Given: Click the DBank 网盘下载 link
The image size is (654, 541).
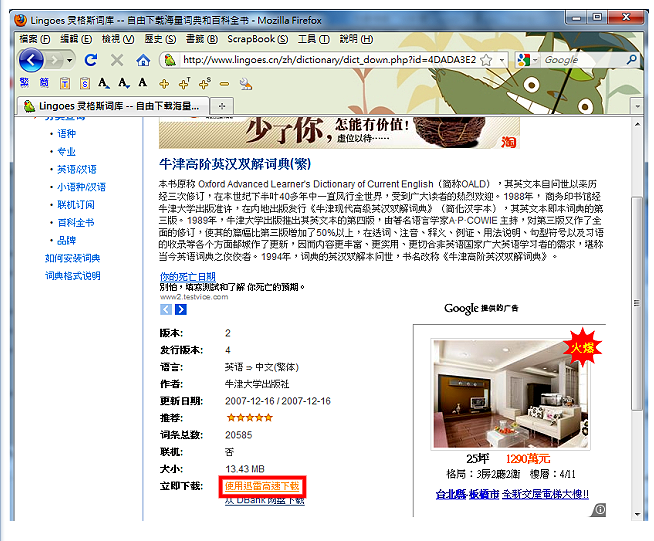Looking at the screenshot, I should pyautogui.click(x=264, y=501).
